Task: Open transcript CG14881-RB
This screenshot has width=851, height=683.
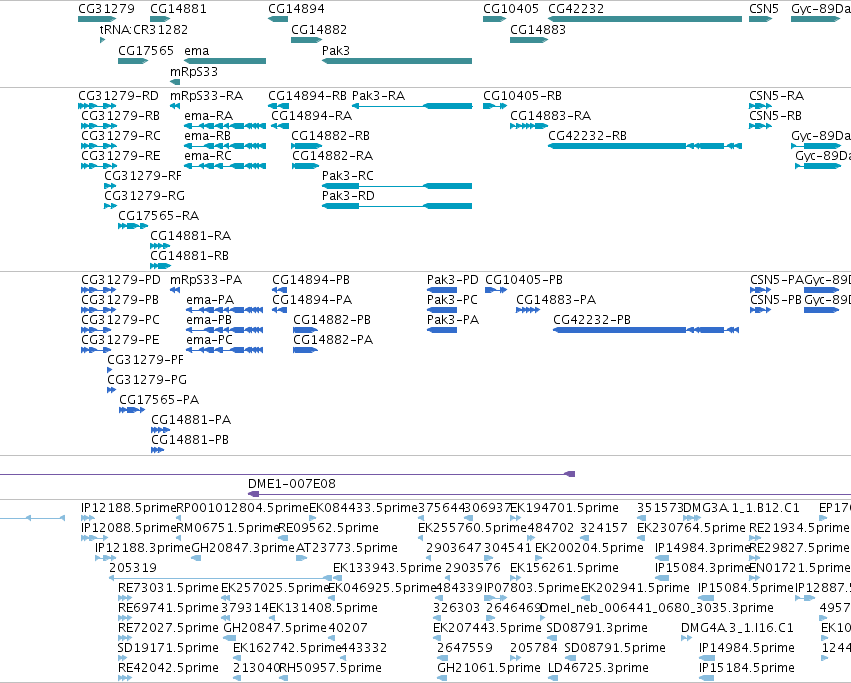Action: click(189, 256)
